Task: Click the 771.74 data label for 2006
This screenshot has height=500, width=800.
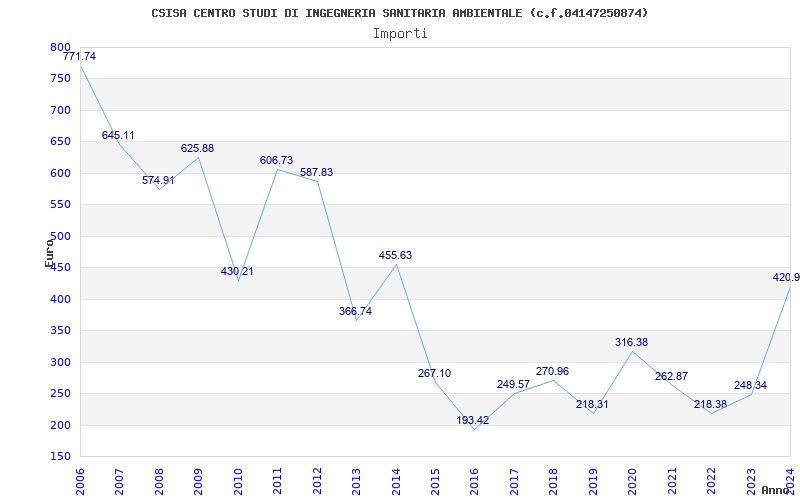Action: (80, 57)
